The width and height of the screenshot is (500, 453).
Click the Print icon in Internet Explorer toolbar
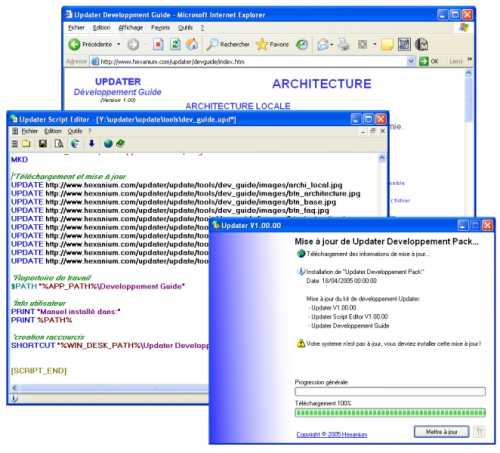coord(343,44)
